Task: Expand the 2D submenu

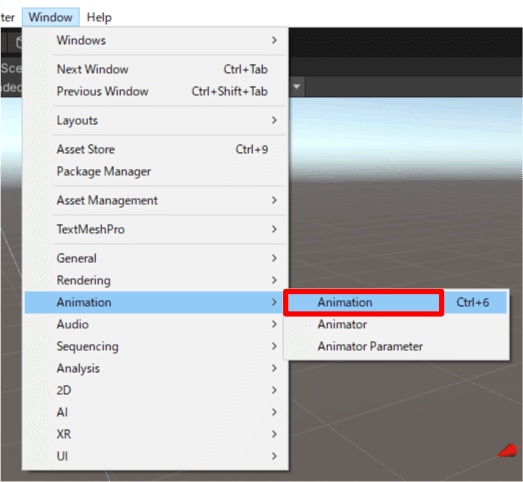Action: coord(155,390)
